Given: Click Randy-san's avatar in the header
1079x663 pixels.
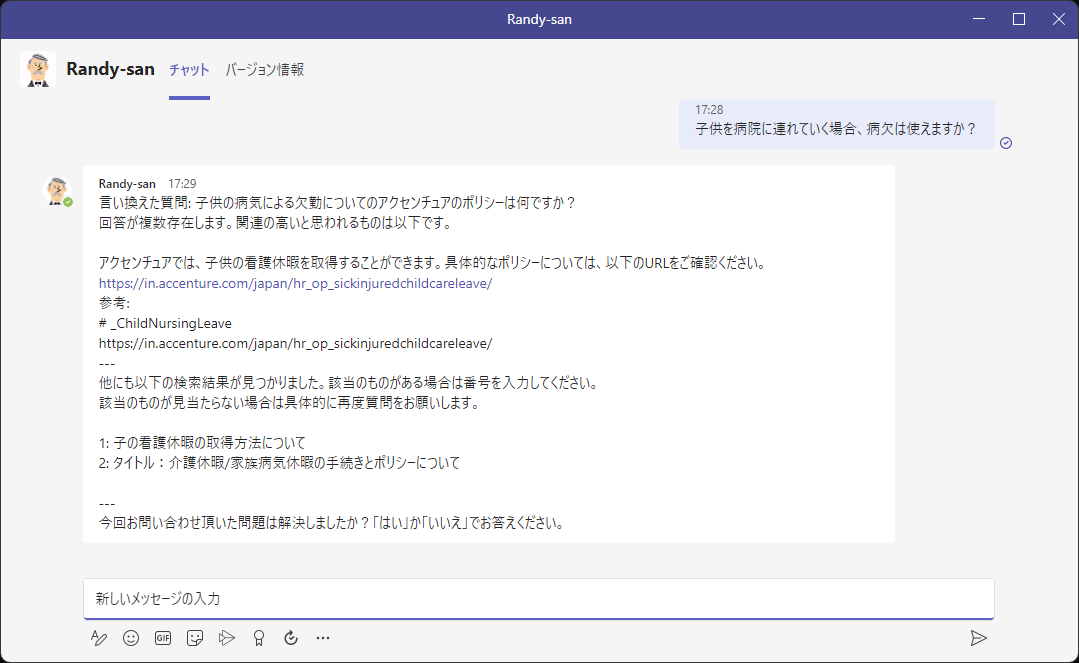Looking at the screenshot, I should 38,70.
